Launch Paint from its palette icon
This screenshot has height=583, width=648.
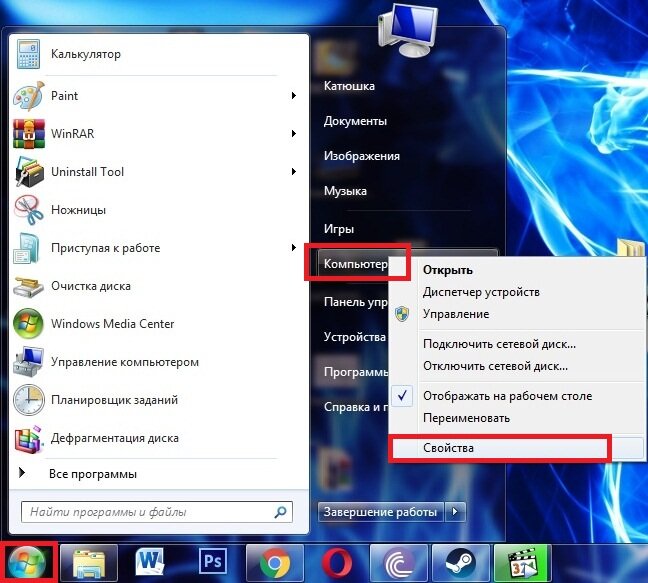(28, 96)
